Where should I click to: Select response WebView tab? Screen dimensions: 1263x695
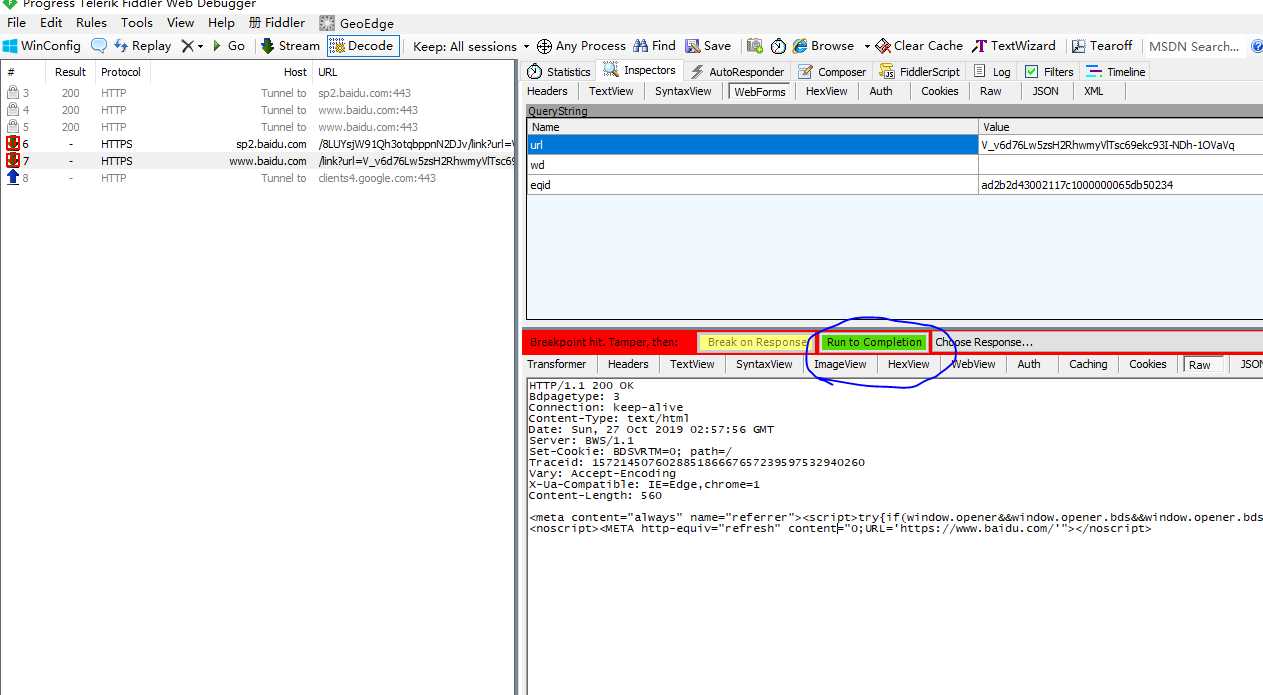[973, 364]
